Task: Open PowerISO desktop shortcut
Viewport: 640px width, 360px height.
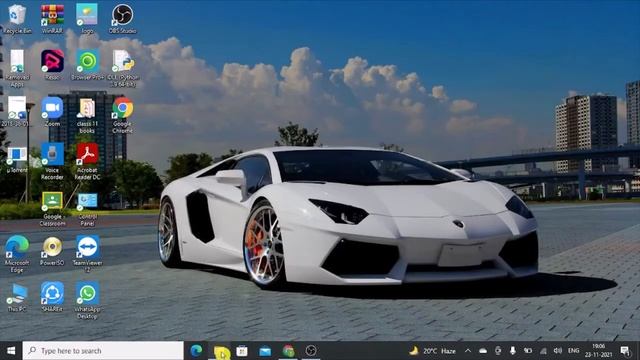Action: 52,251
